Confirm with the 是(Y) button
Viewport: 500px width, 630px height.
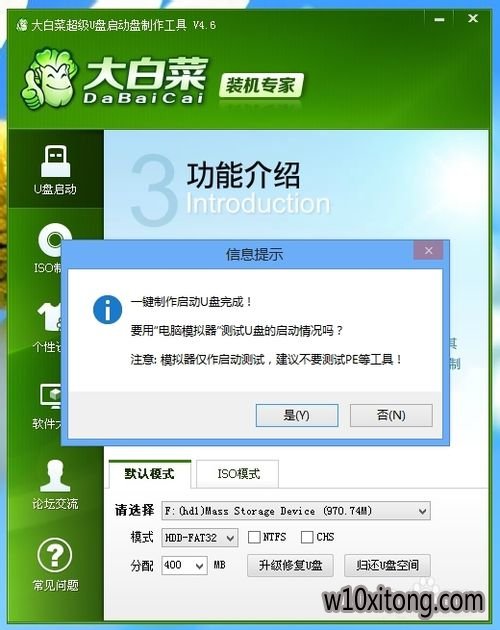[297, 415]
